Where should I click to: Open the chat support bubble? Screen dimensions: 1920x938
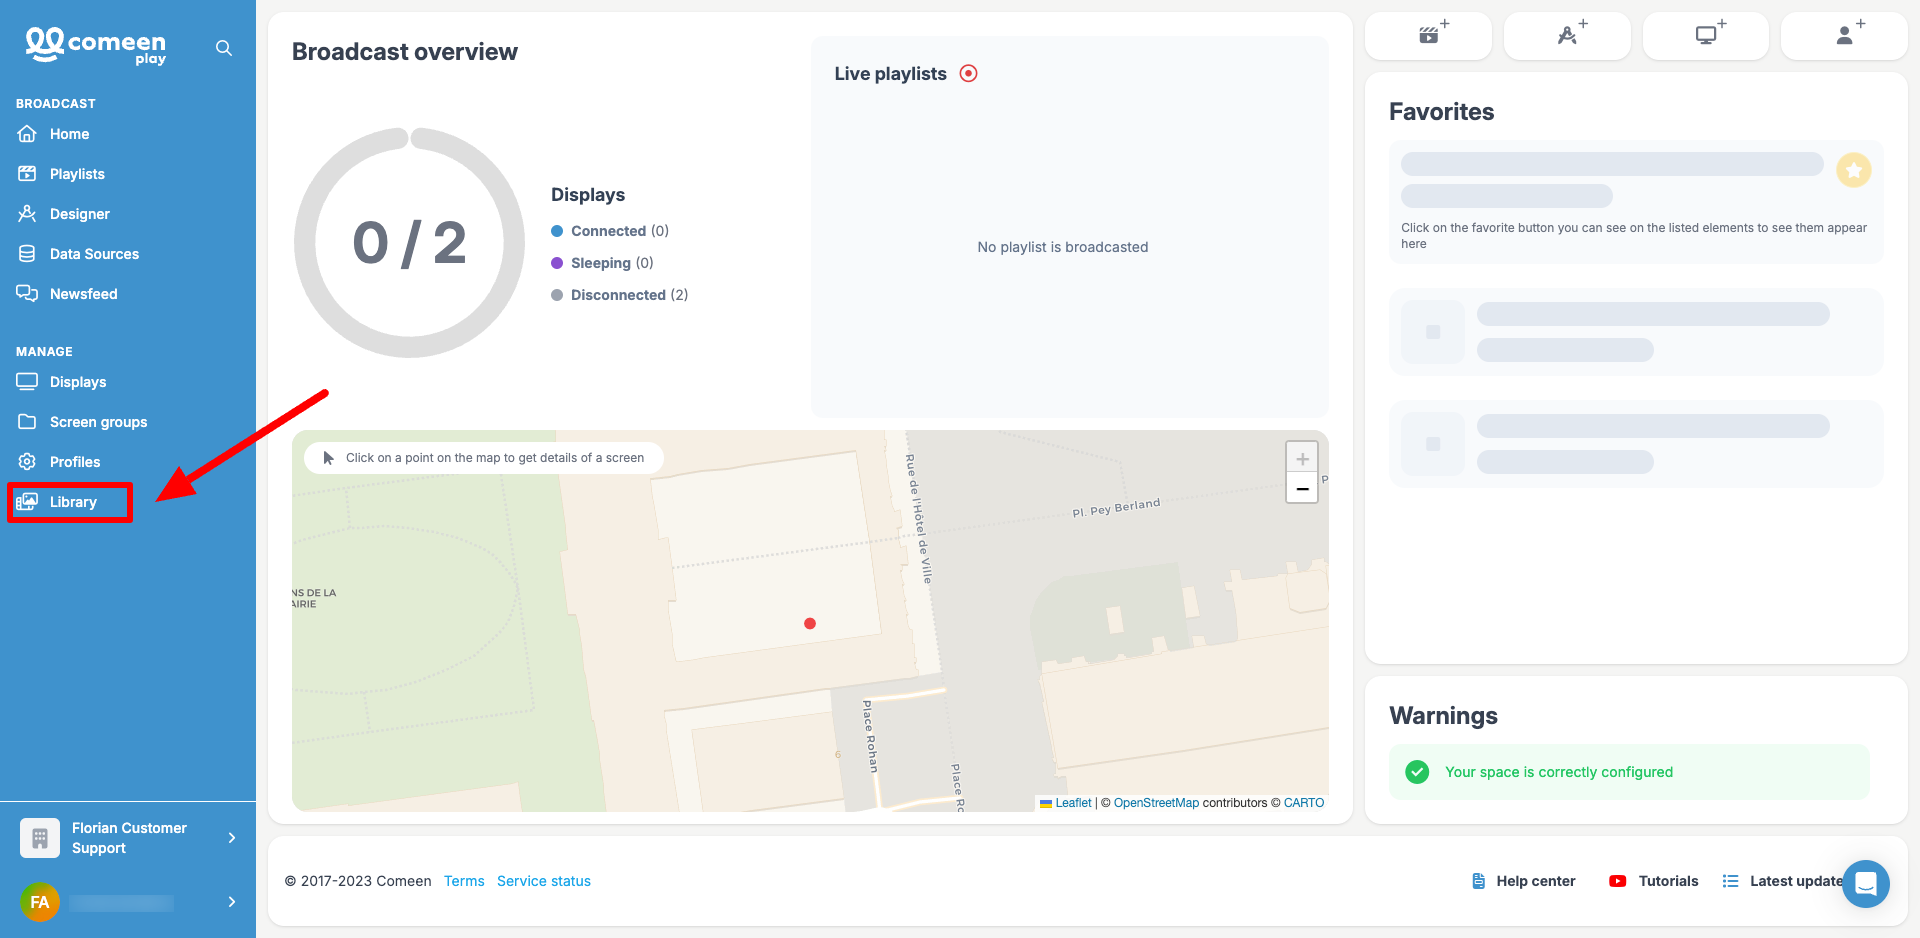click(x=1866, y=884)
